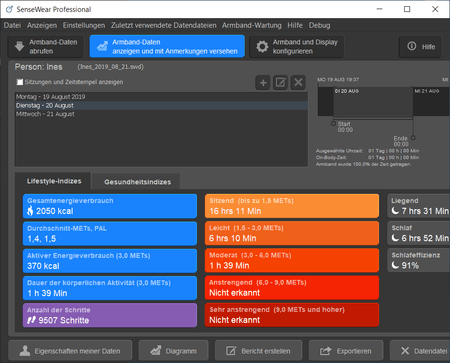Screen dimensions: 450x363
Task: Click the moon icon next to Schlaf duration
Action: [395, 238]
